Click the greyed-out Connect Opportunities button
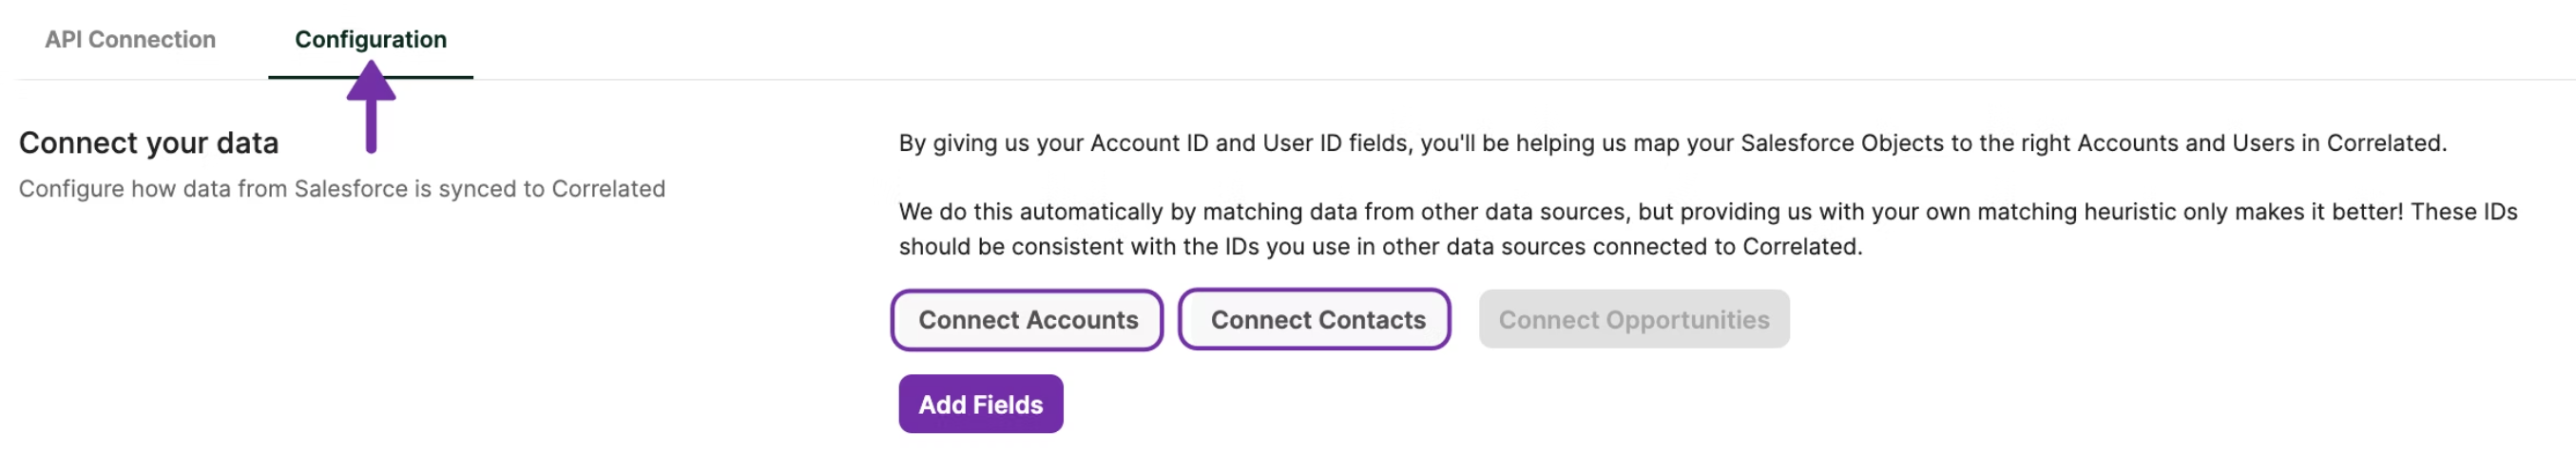The height and width of the screenshot is (452, 2576). pyautogui.click(x=1633, y=320)
